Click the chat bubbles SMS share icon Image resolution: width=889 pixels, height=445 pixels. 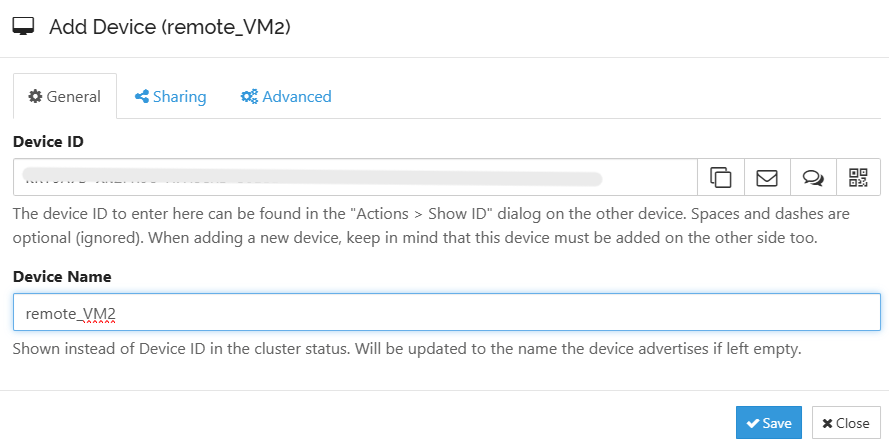[813, 178]
